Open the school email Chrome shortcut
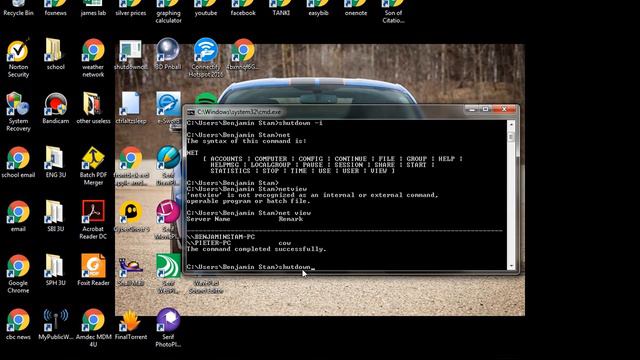Screen dimensions: 640x360 click(18, 162)
